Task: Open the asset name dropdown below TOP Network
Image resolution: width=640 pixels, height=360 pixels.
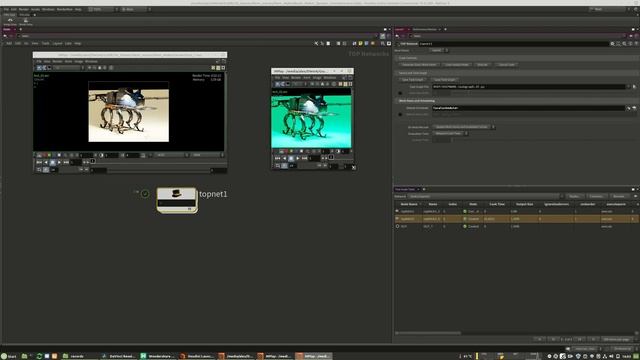Action: coord(439,50)
